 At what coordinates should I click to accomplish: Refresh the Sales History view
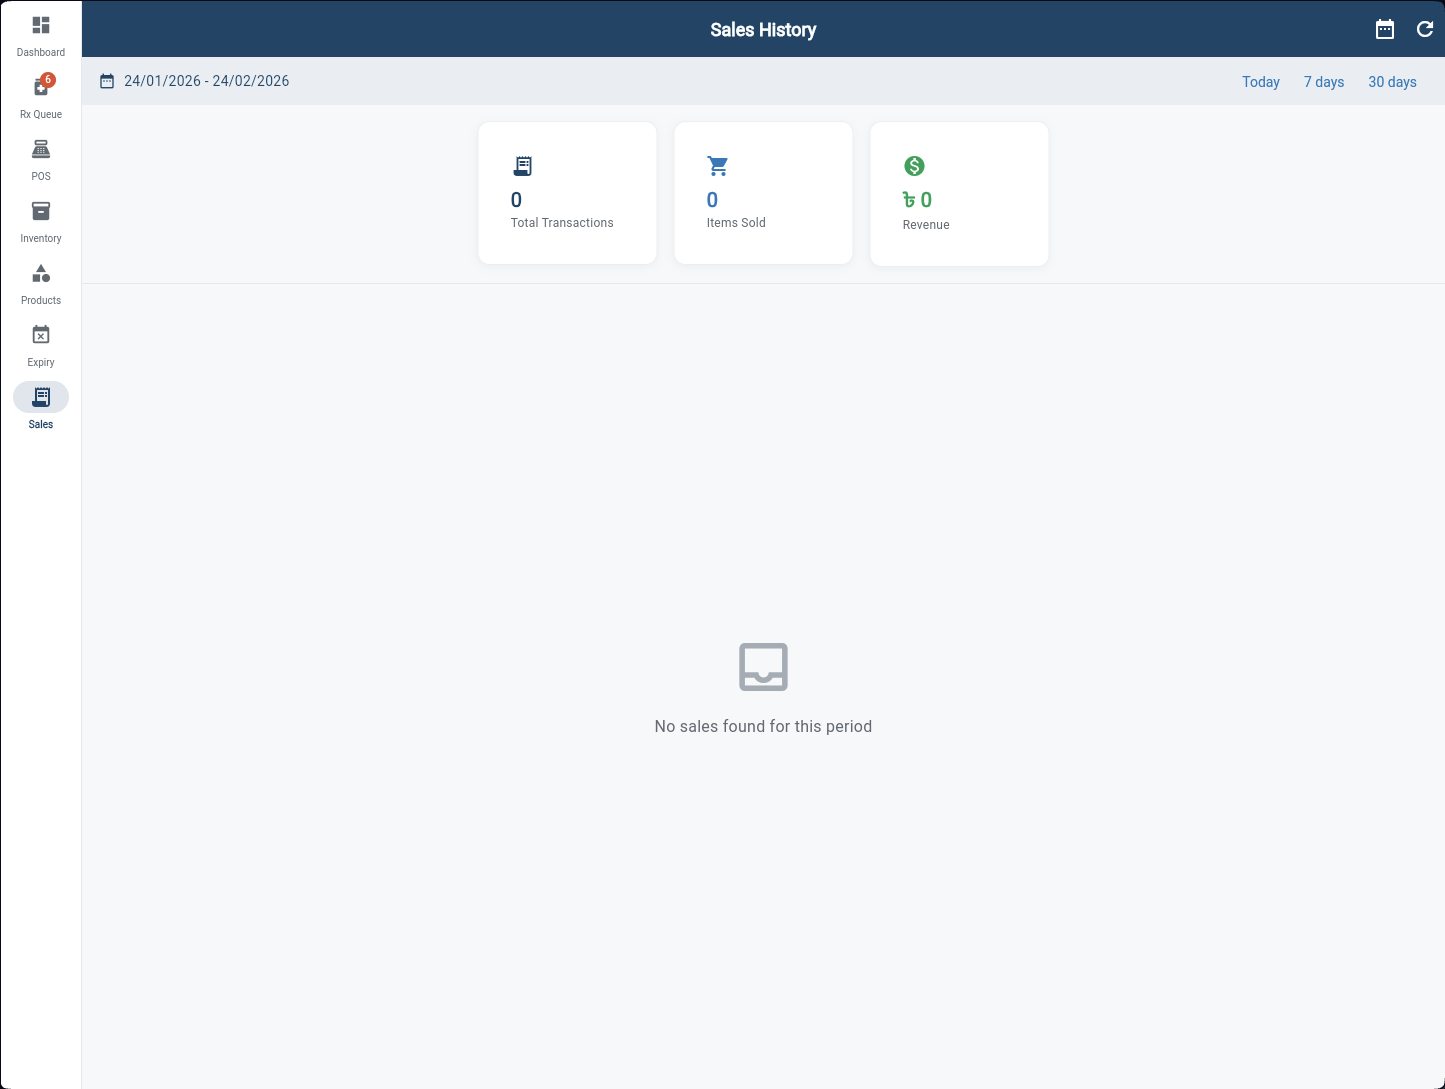(1425, 29)
